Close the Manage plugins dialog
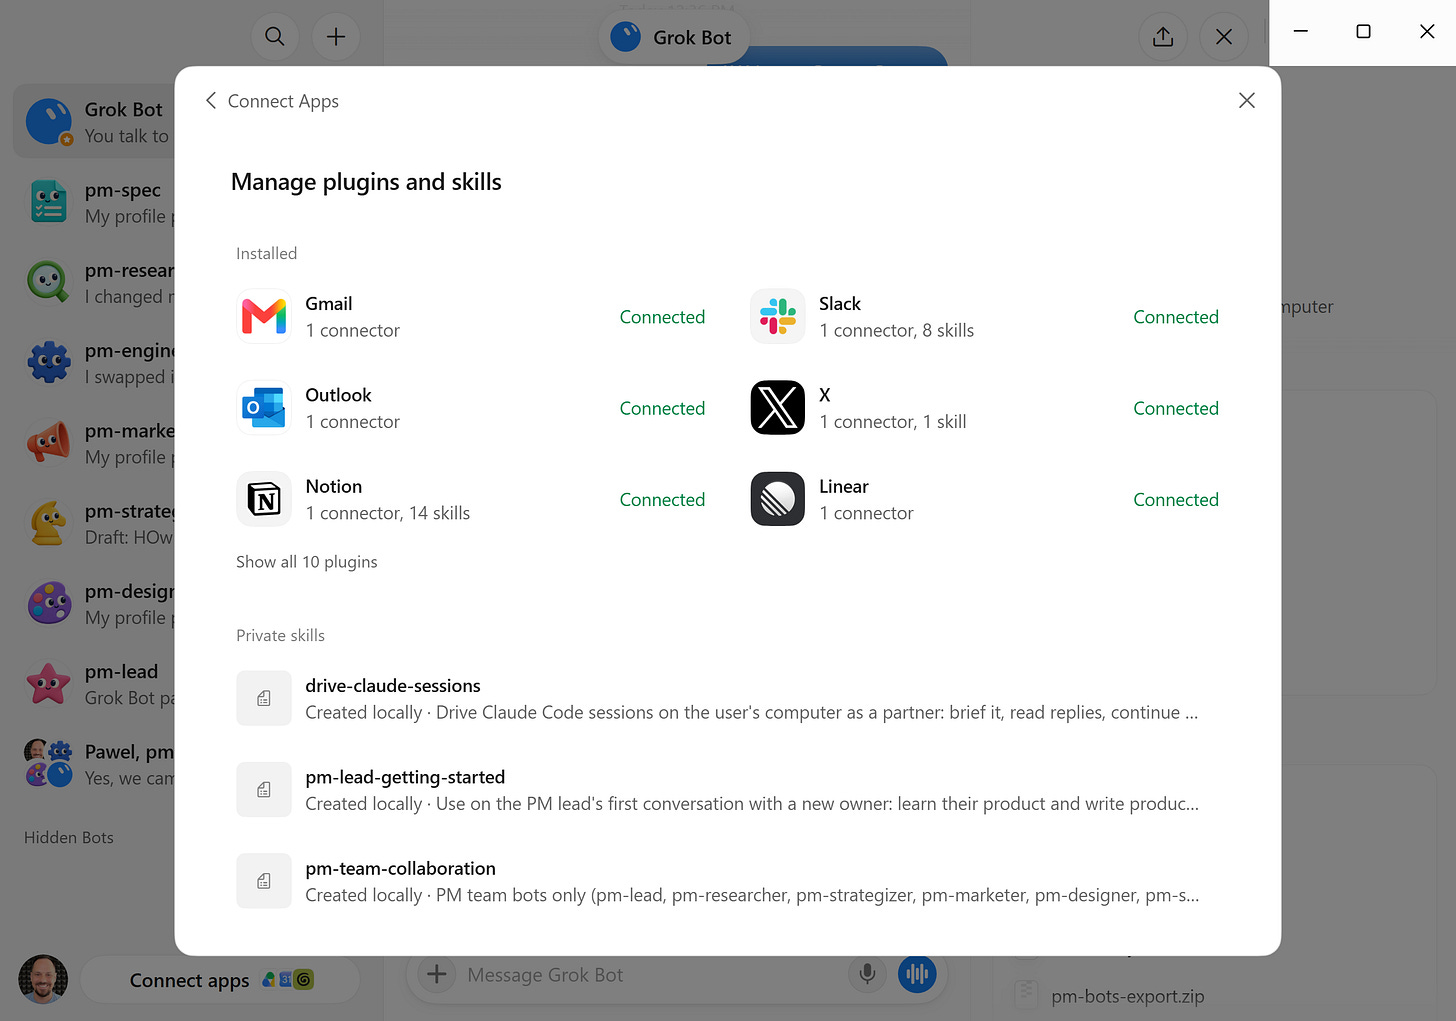The width and height of the screenshot is (1456, 1021). point(1246,100)
